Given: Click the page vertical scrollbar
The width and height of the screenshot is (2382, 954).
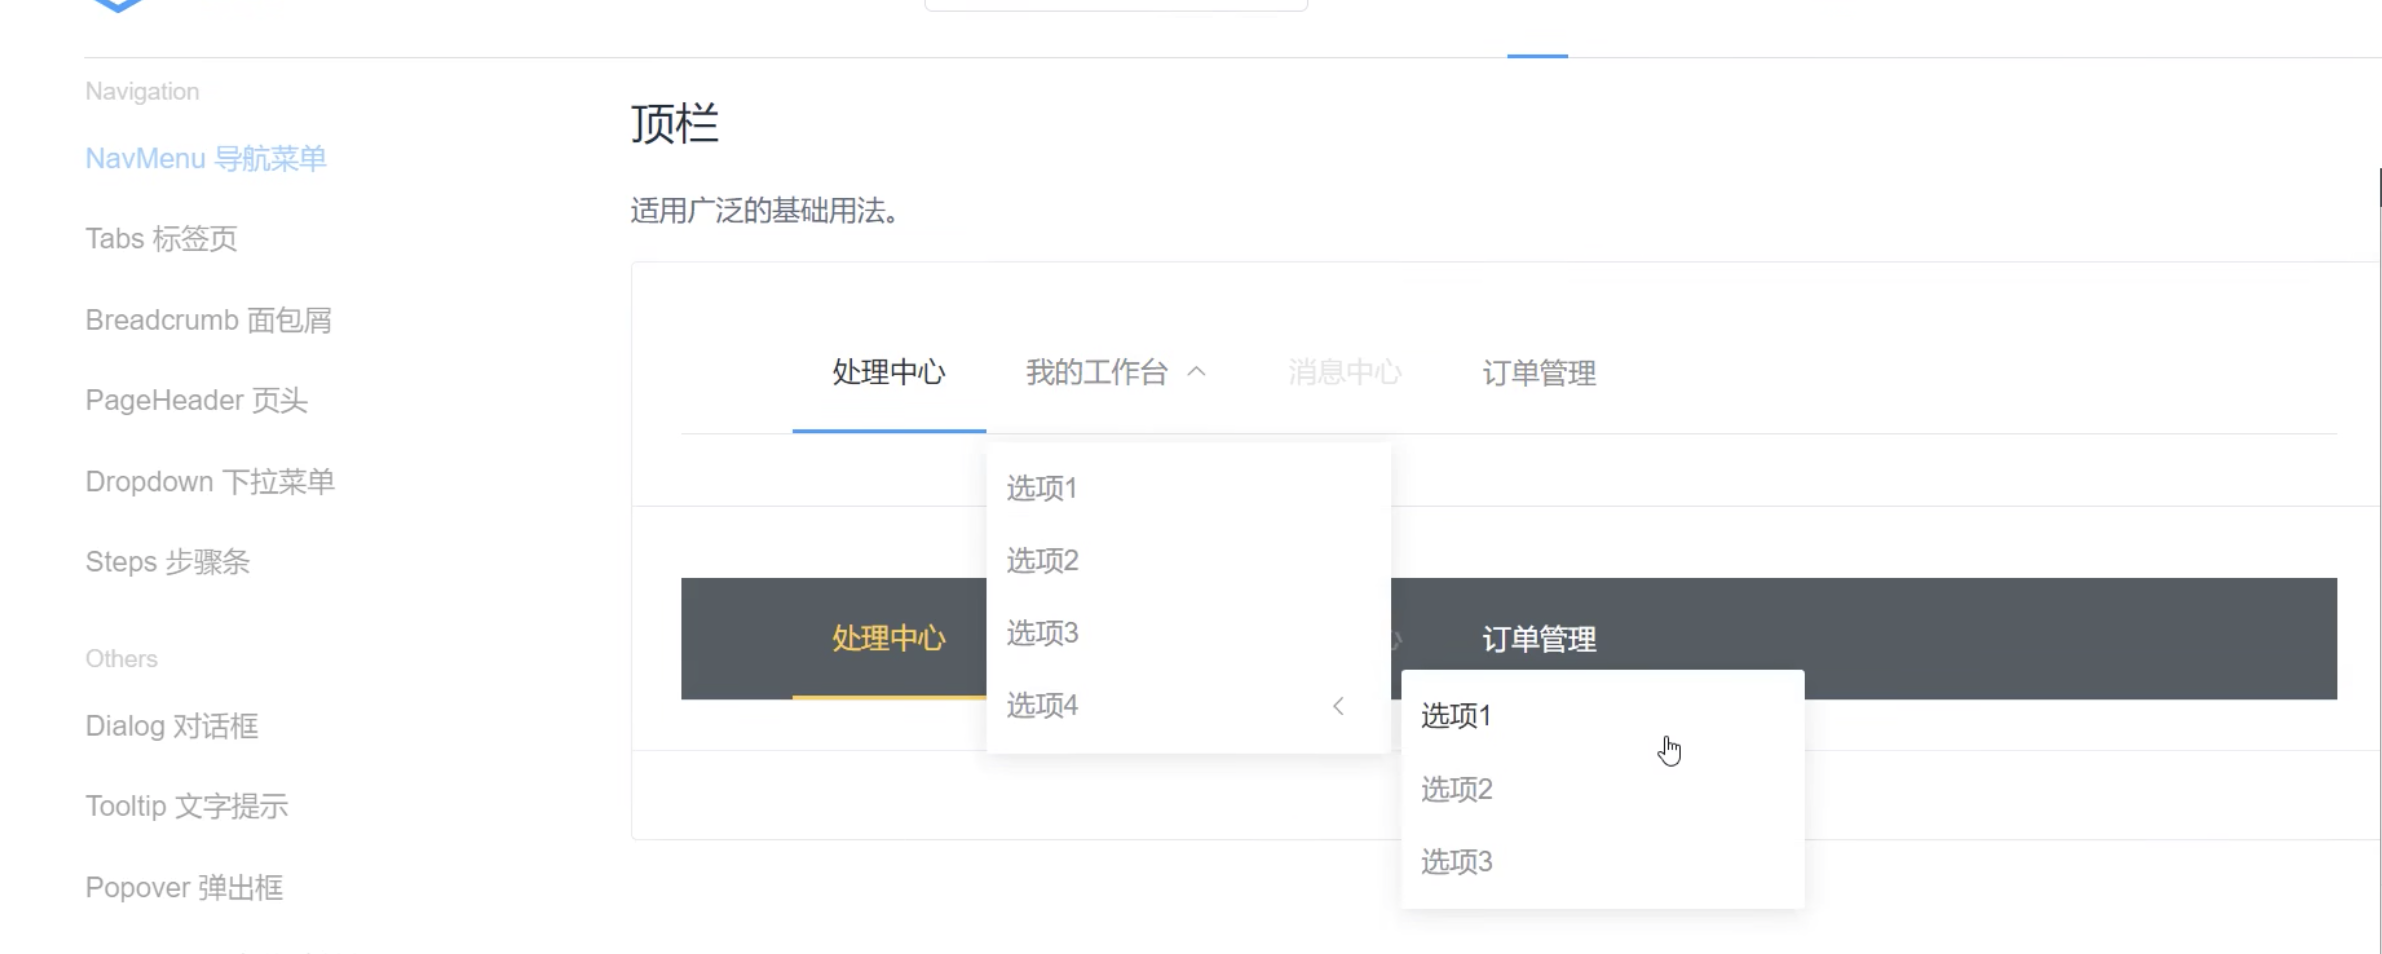Looking at the screenshot, I should pos(2379,187).
